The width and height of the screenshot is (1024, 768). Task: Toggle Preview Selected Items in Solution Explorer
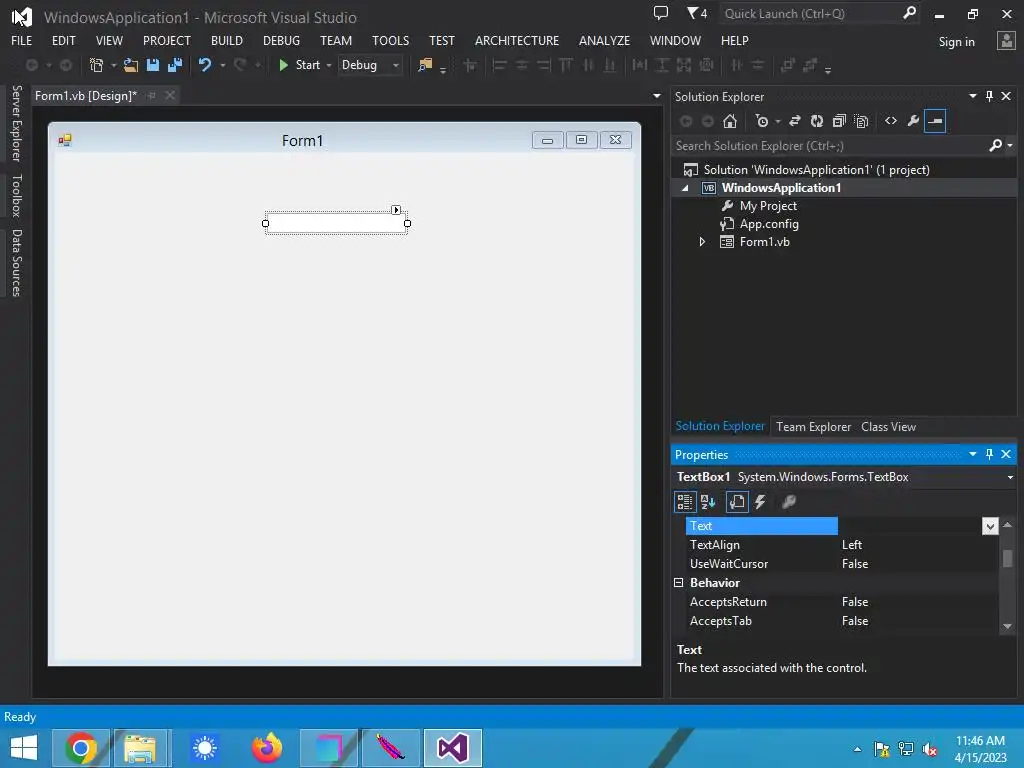pos(935,121)
